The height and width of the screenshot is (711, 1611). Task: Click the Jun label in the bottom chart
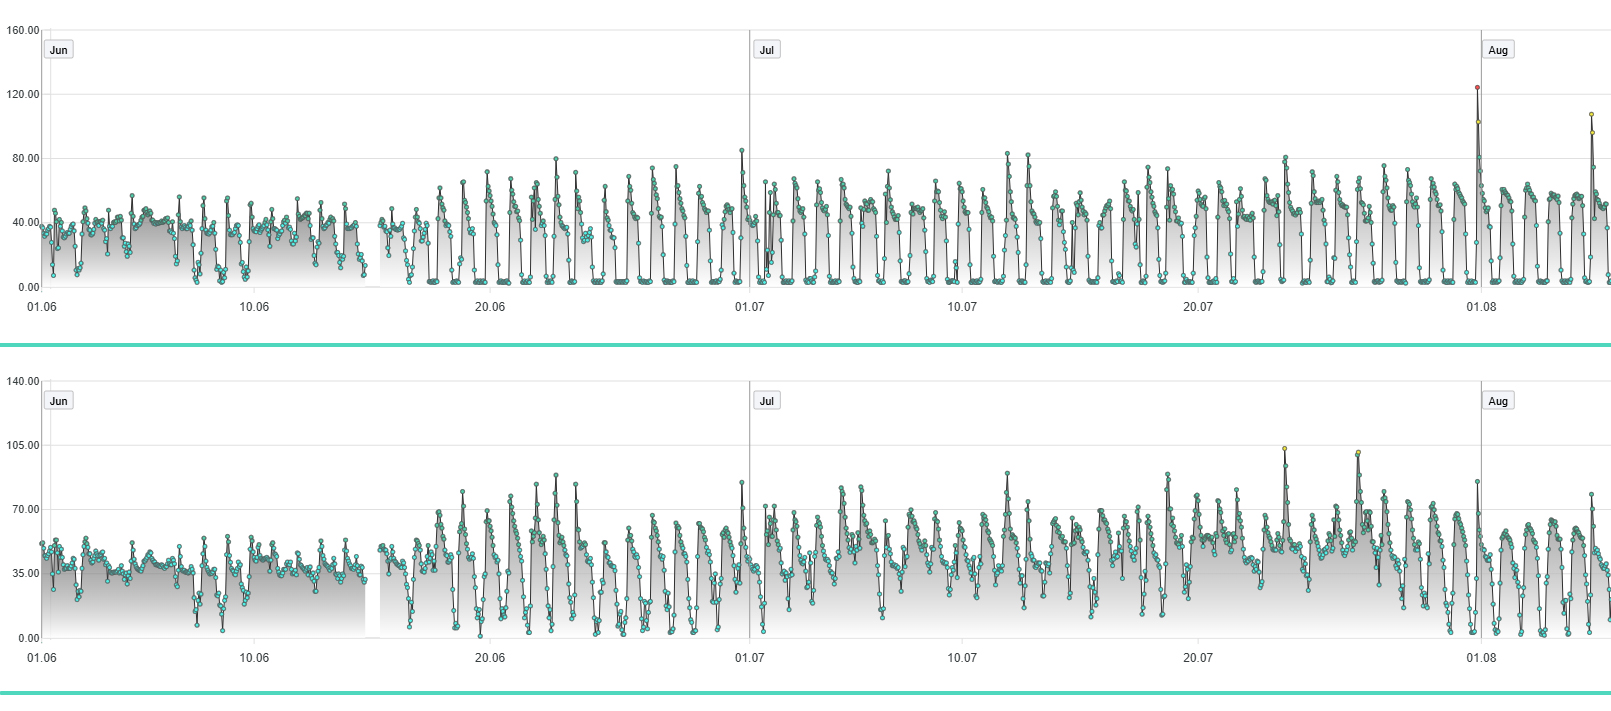(59, 401)
